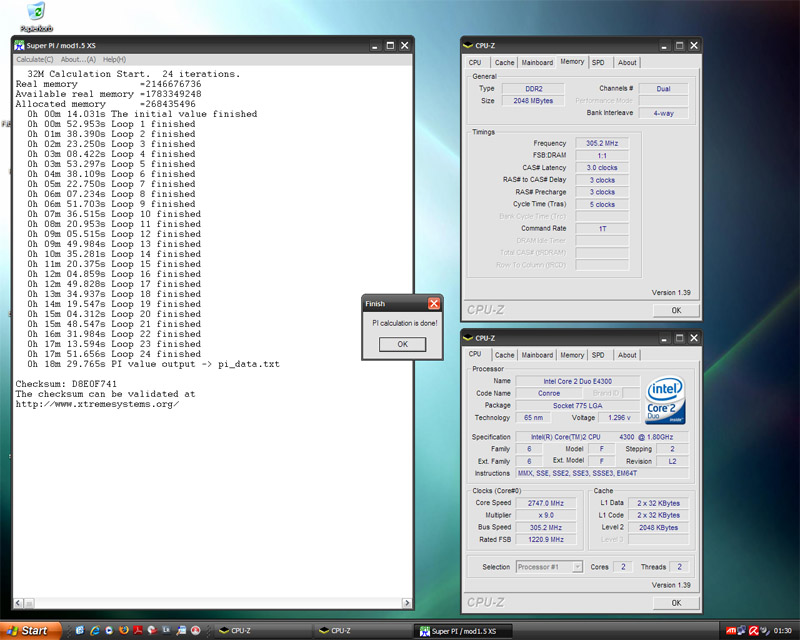Click the Conroe code name field
800x640 pixels.
pyautogui.click(x=549, y=393)
